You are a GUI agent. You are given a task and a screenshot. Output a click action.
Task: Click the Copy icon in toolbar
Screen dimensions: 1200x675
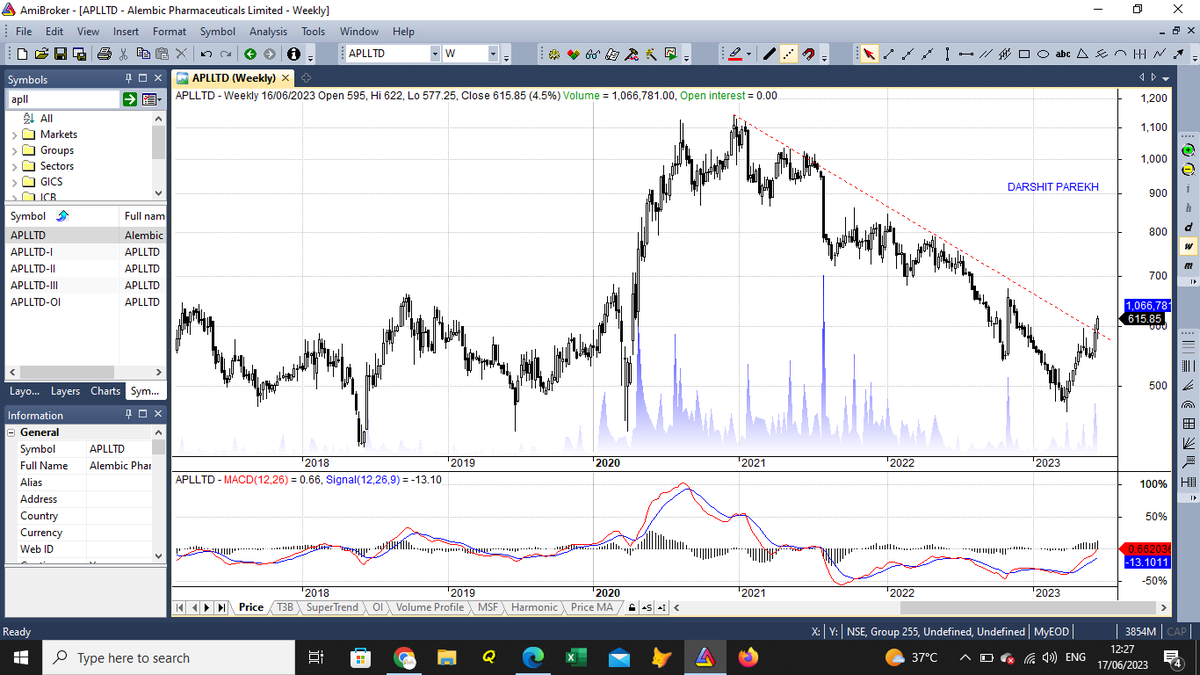143,54
